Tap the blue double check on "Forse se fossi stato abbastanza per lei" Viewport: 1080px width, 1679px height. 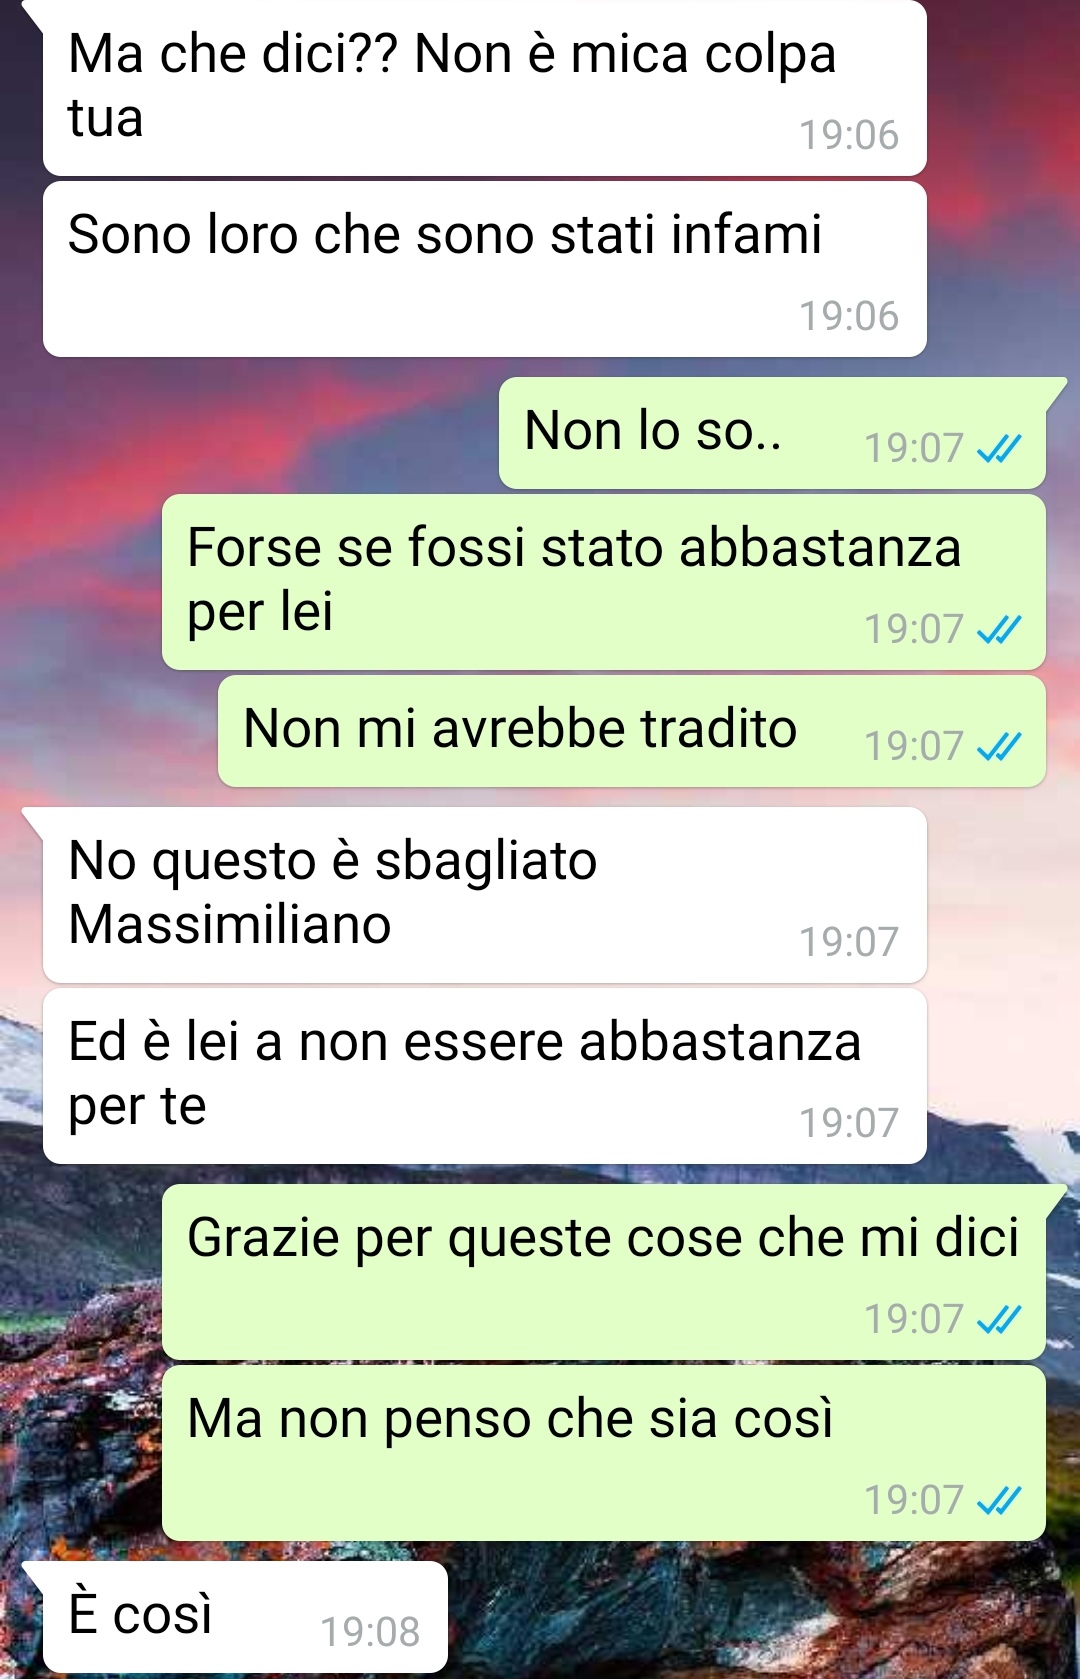pyautogui.click(x=999, y=630)
